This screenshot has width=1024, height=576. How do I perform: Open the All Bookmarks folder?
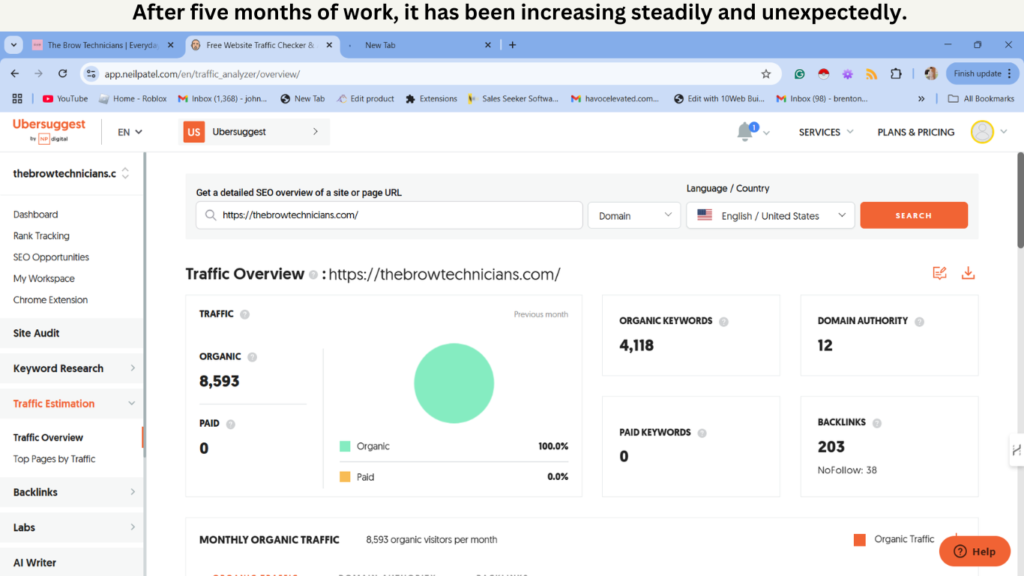coord(981,99)
